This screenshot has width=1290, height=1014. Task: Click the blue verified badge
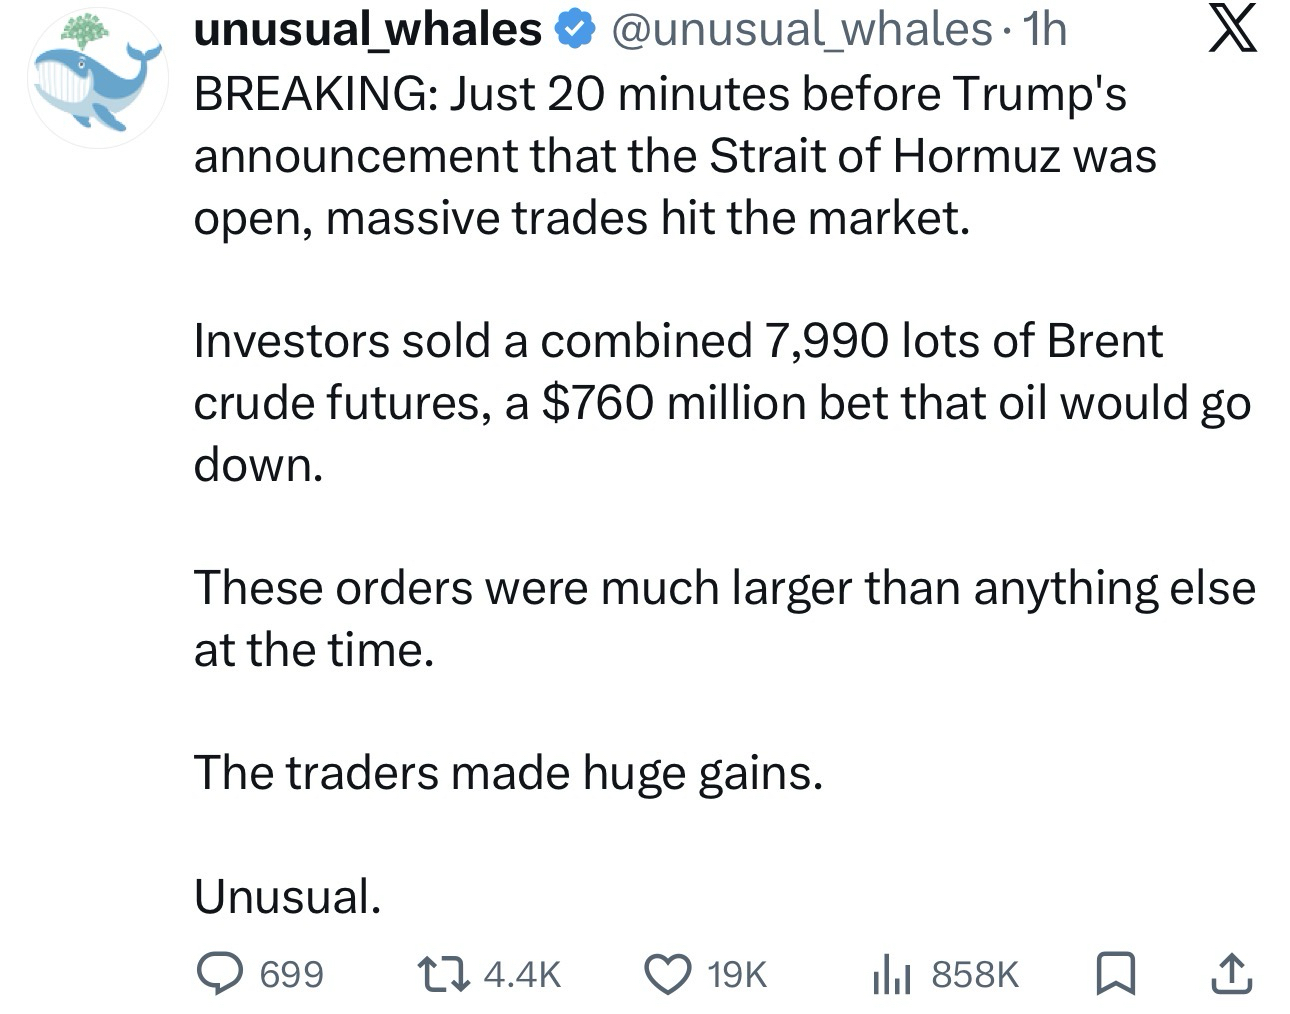click(x=573, y=31)
